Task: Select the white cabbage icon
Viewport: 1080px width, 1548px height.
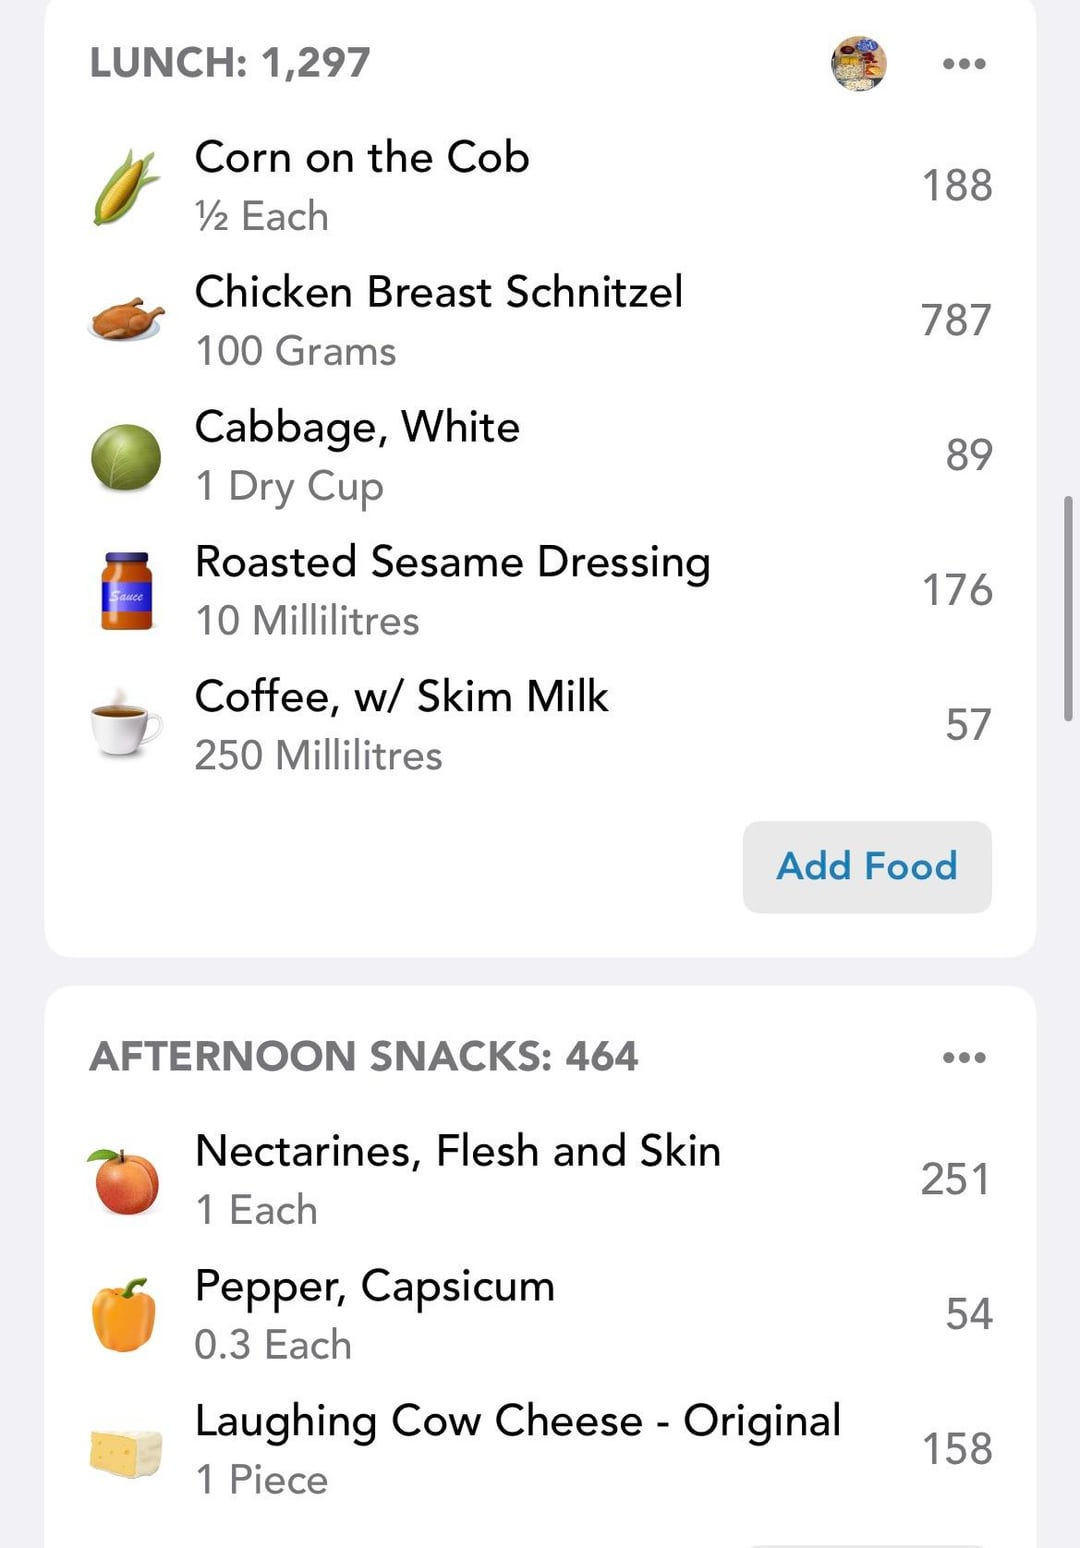Action: tap(125, 456)
